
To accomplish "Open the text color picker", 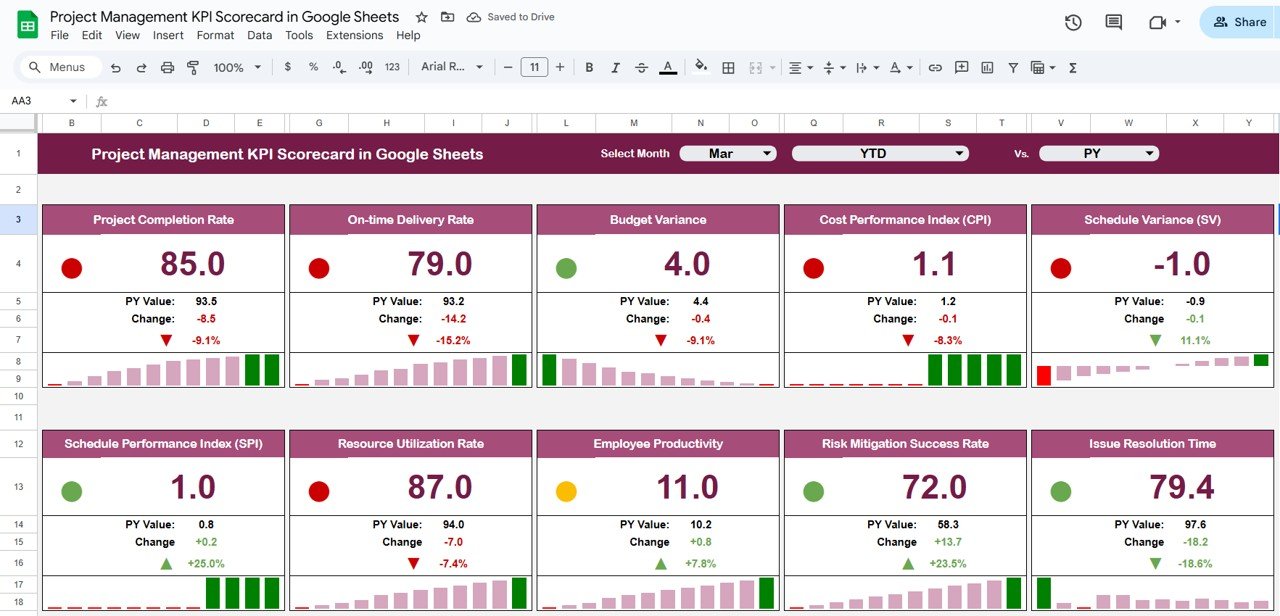I will tap(667, 67).
